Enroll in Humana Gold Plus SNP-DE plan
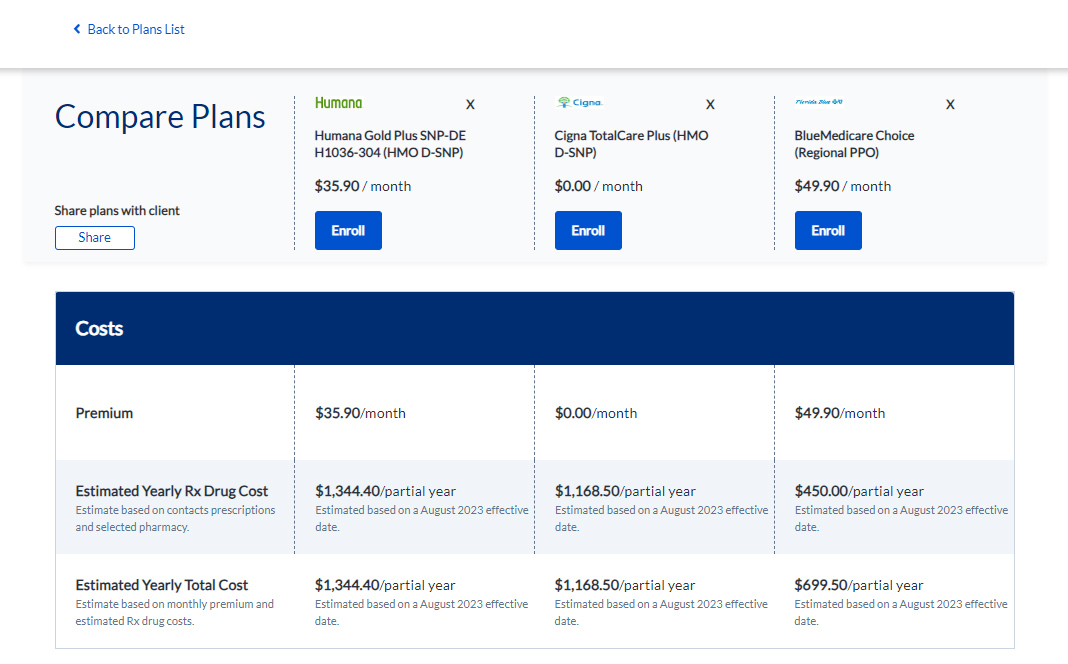Image resolution: width=1068 pixels, height=664 pixels. click(x=348, y=230)
